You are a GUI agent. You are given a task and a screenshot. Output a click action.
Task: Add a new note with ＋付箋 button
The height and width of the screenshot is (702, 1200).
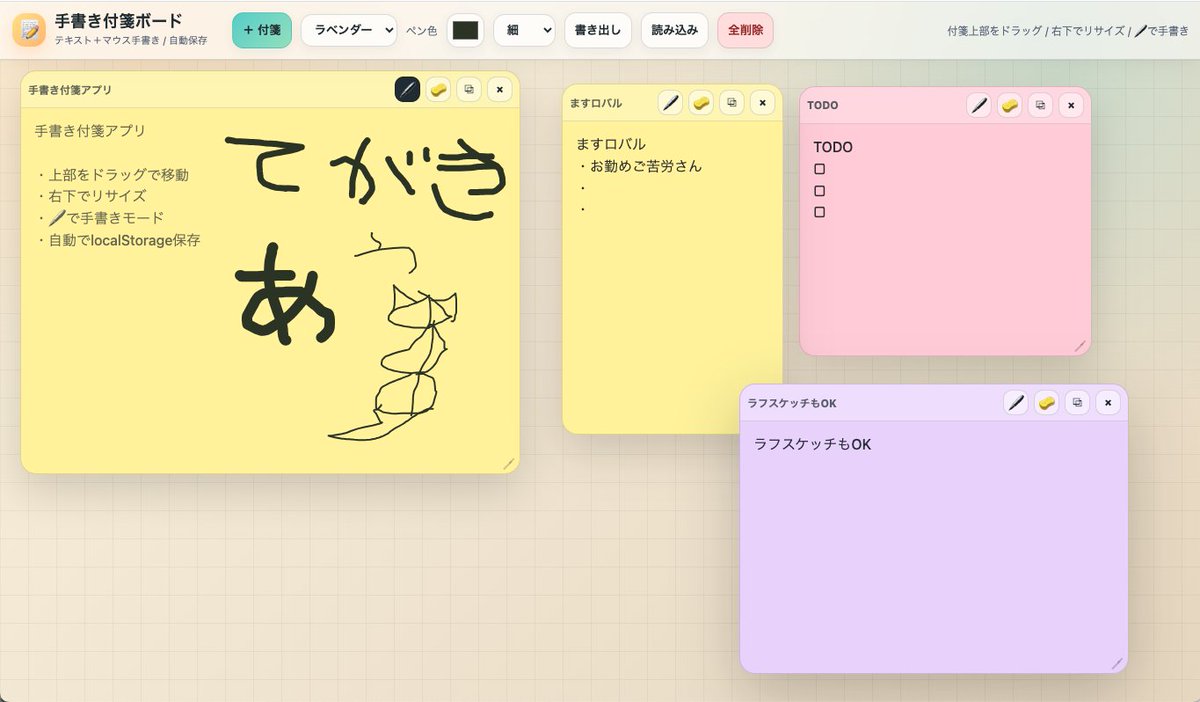[x=262, y=30]
